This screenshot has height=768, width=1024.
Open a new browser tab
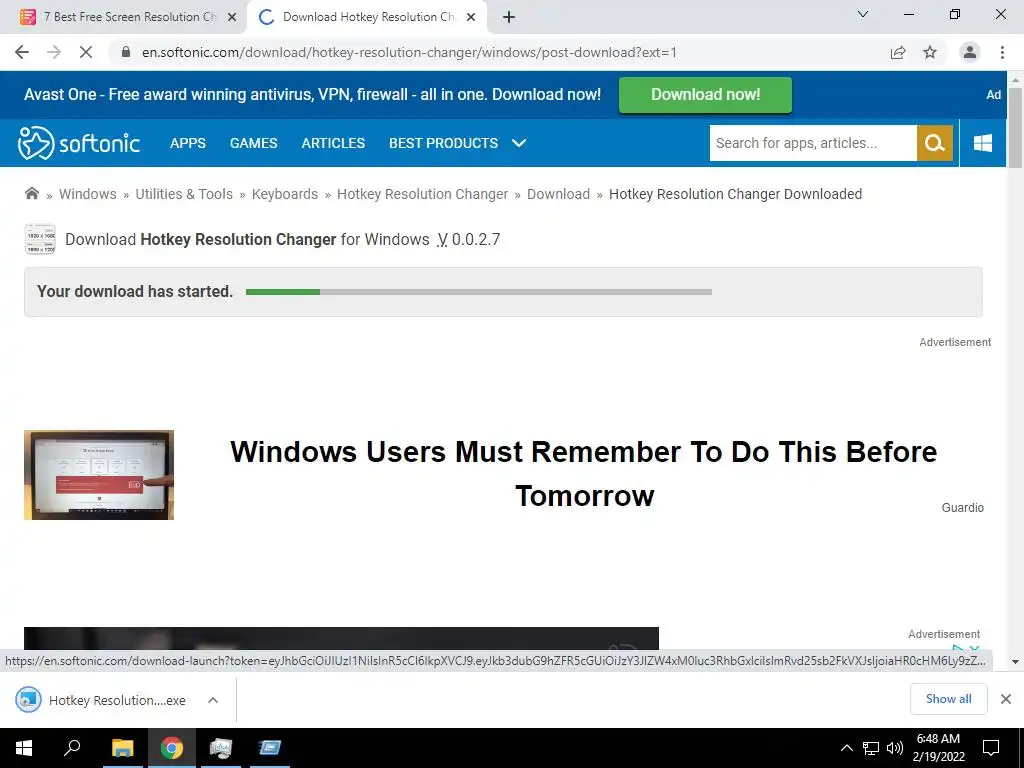[x=509, y=17]
